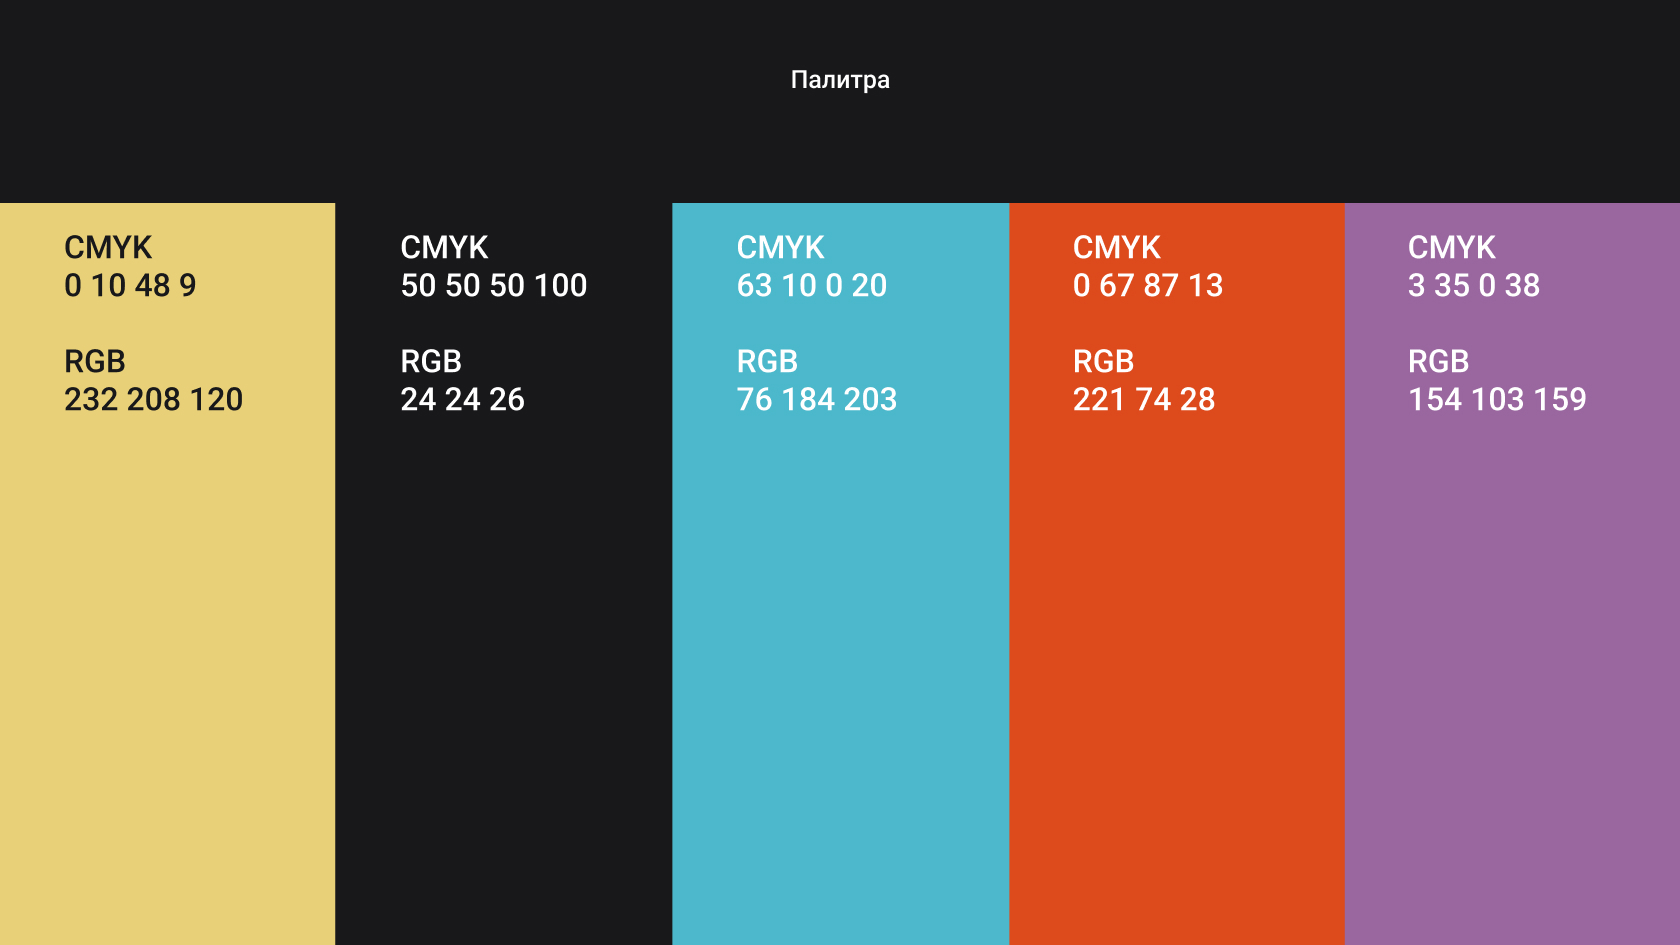The height and width of the screenshot is (945, 1680).
Task: Select the RGB value 221 74 28
Action: tap(1144, 400)
